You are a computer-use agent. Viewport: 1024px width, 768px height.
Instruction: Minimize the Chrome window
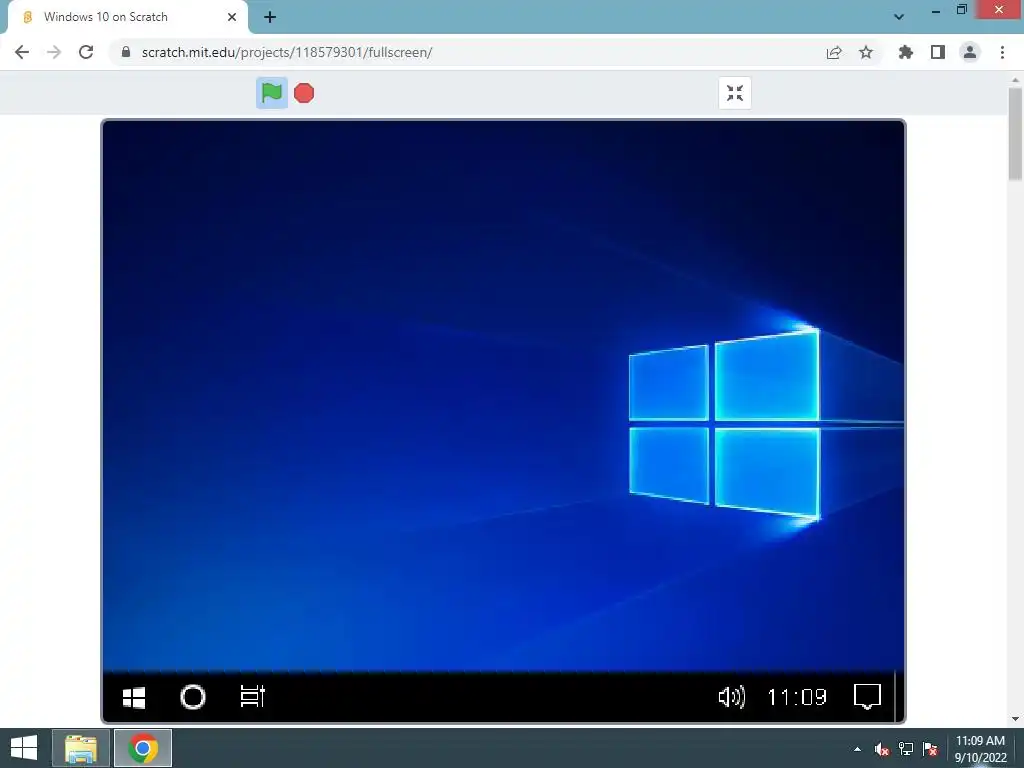(936, 10)
